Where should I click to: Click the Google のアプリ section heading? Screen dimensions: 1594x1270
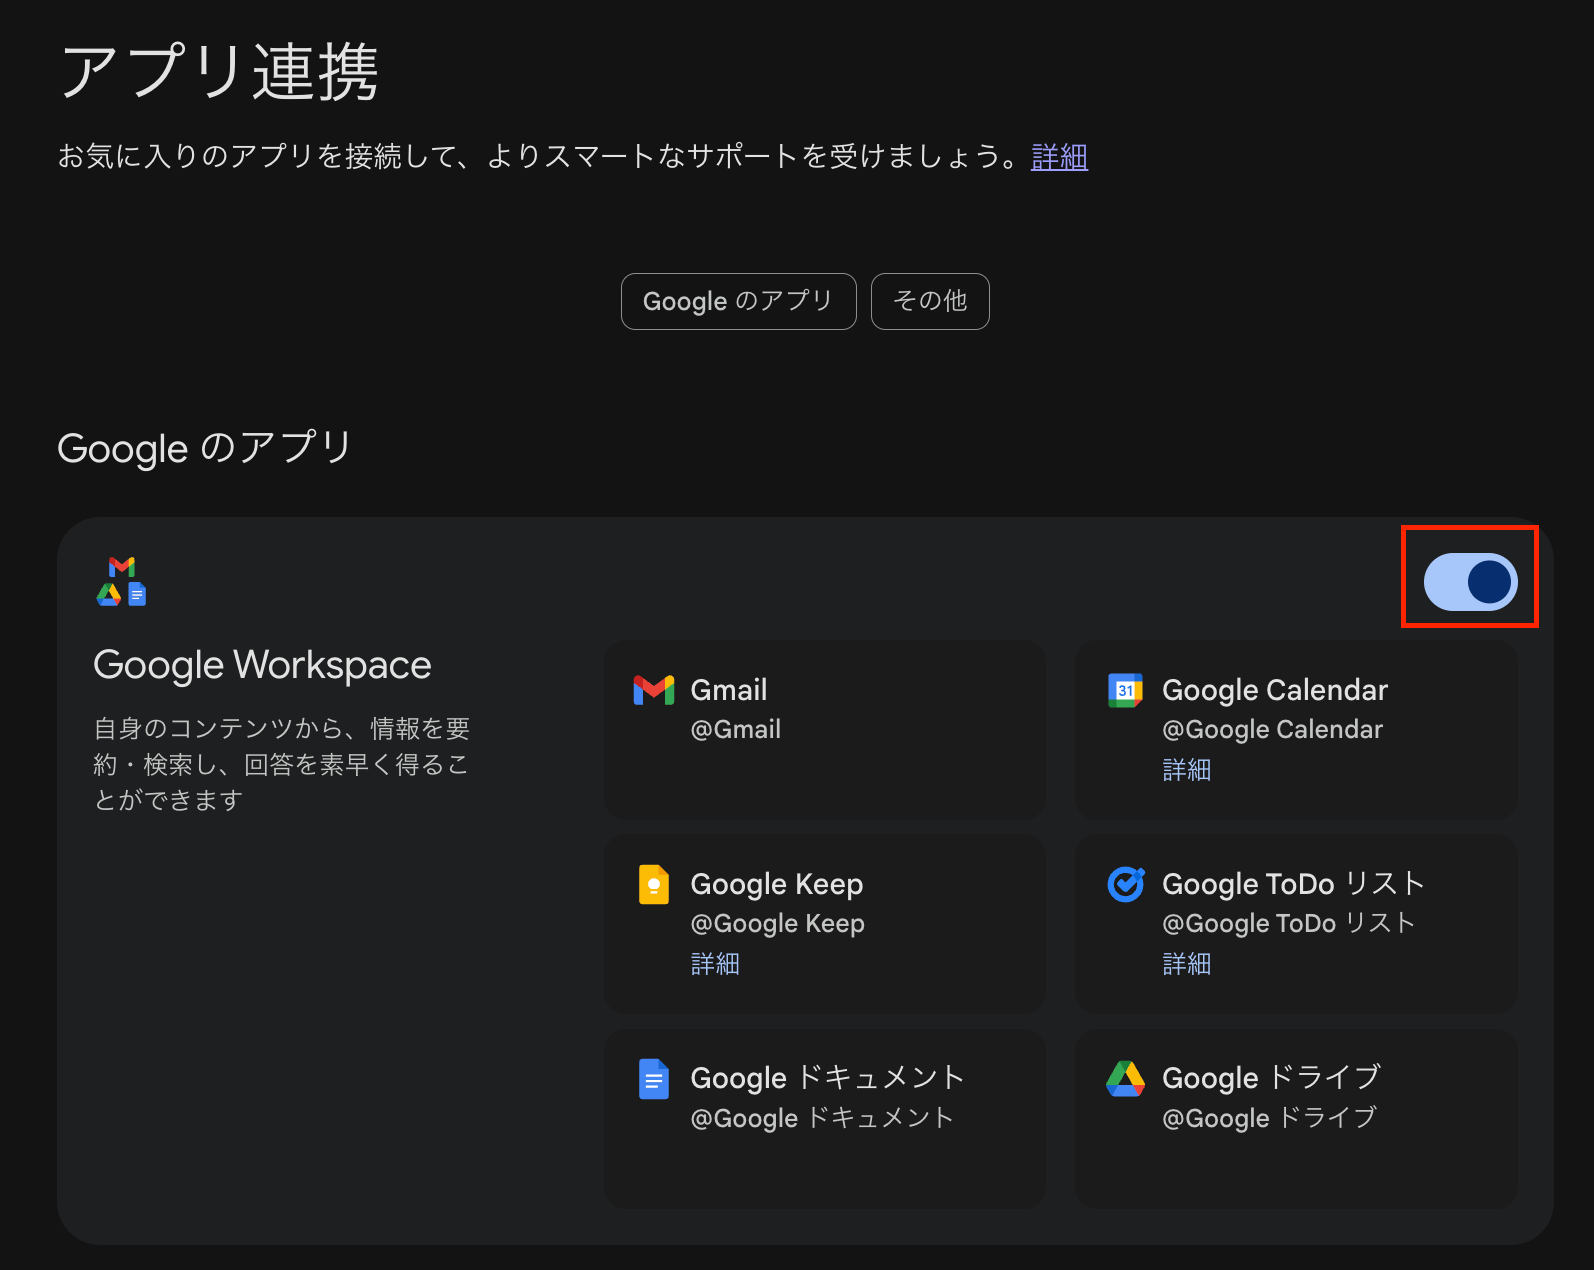(x=205, y=448)
